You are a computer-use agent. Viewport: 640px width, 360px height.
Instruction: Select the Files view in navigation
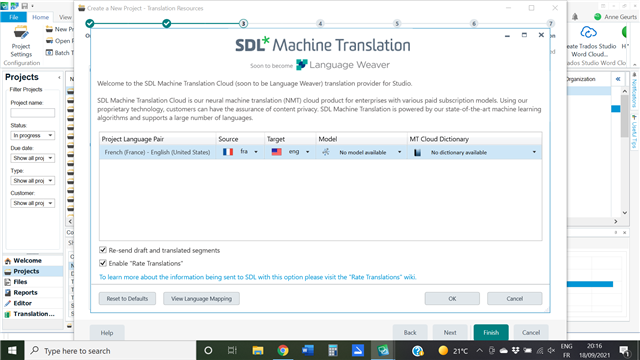[33, 282]
